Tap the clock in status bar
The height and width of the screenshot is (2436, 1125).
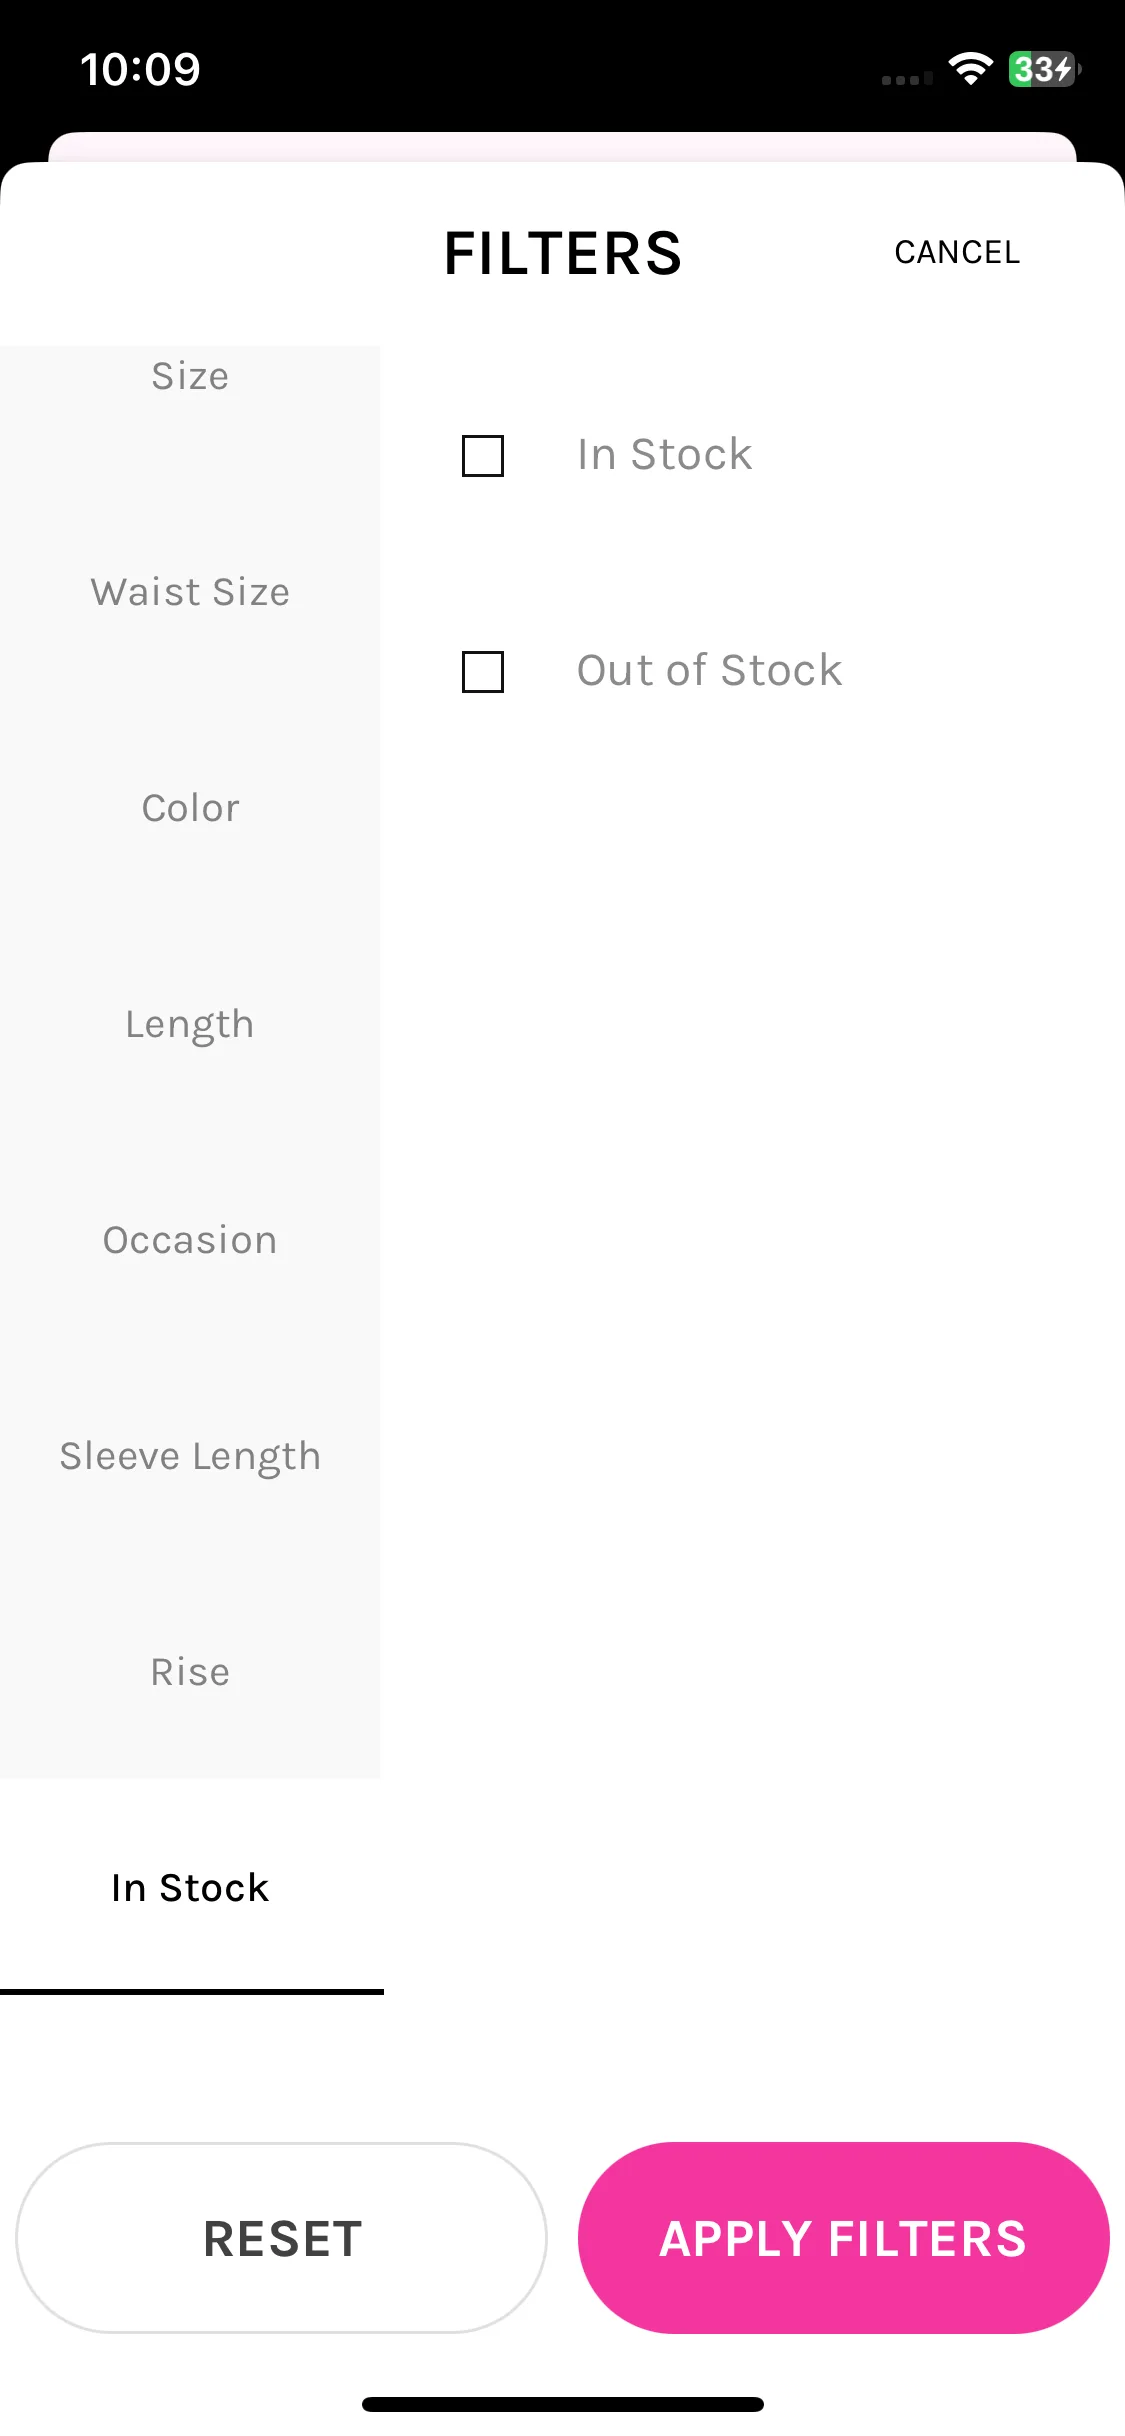point(141,69)
